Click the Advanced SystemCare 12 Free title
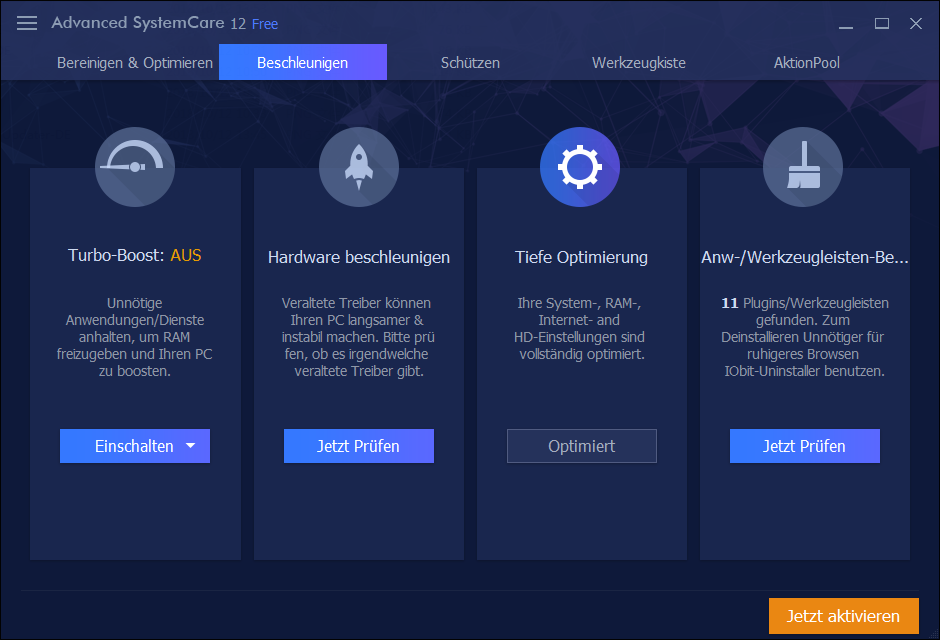Viewport: 940px width, 640px height. (165, 23)
